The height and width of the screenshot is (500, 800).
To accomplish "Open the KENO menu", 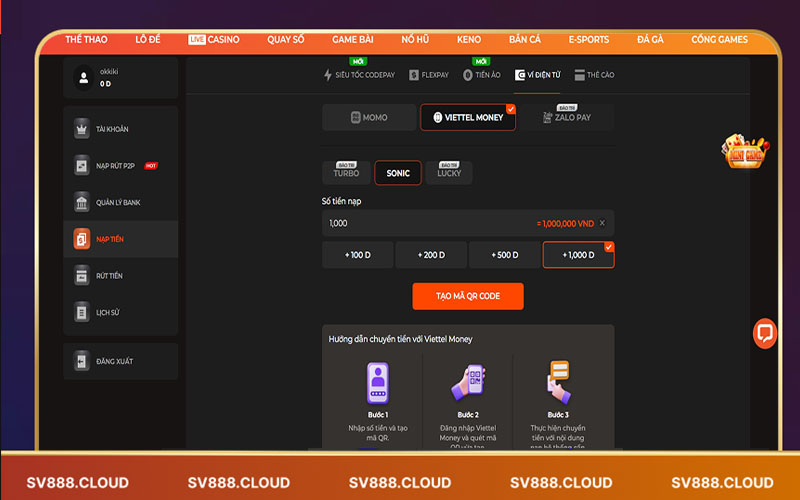I will (469, 39).
